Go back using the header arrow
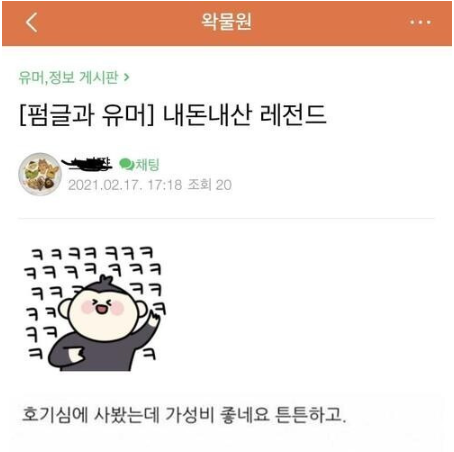Viewport: 454px width, 452px height. pos(31,22)
